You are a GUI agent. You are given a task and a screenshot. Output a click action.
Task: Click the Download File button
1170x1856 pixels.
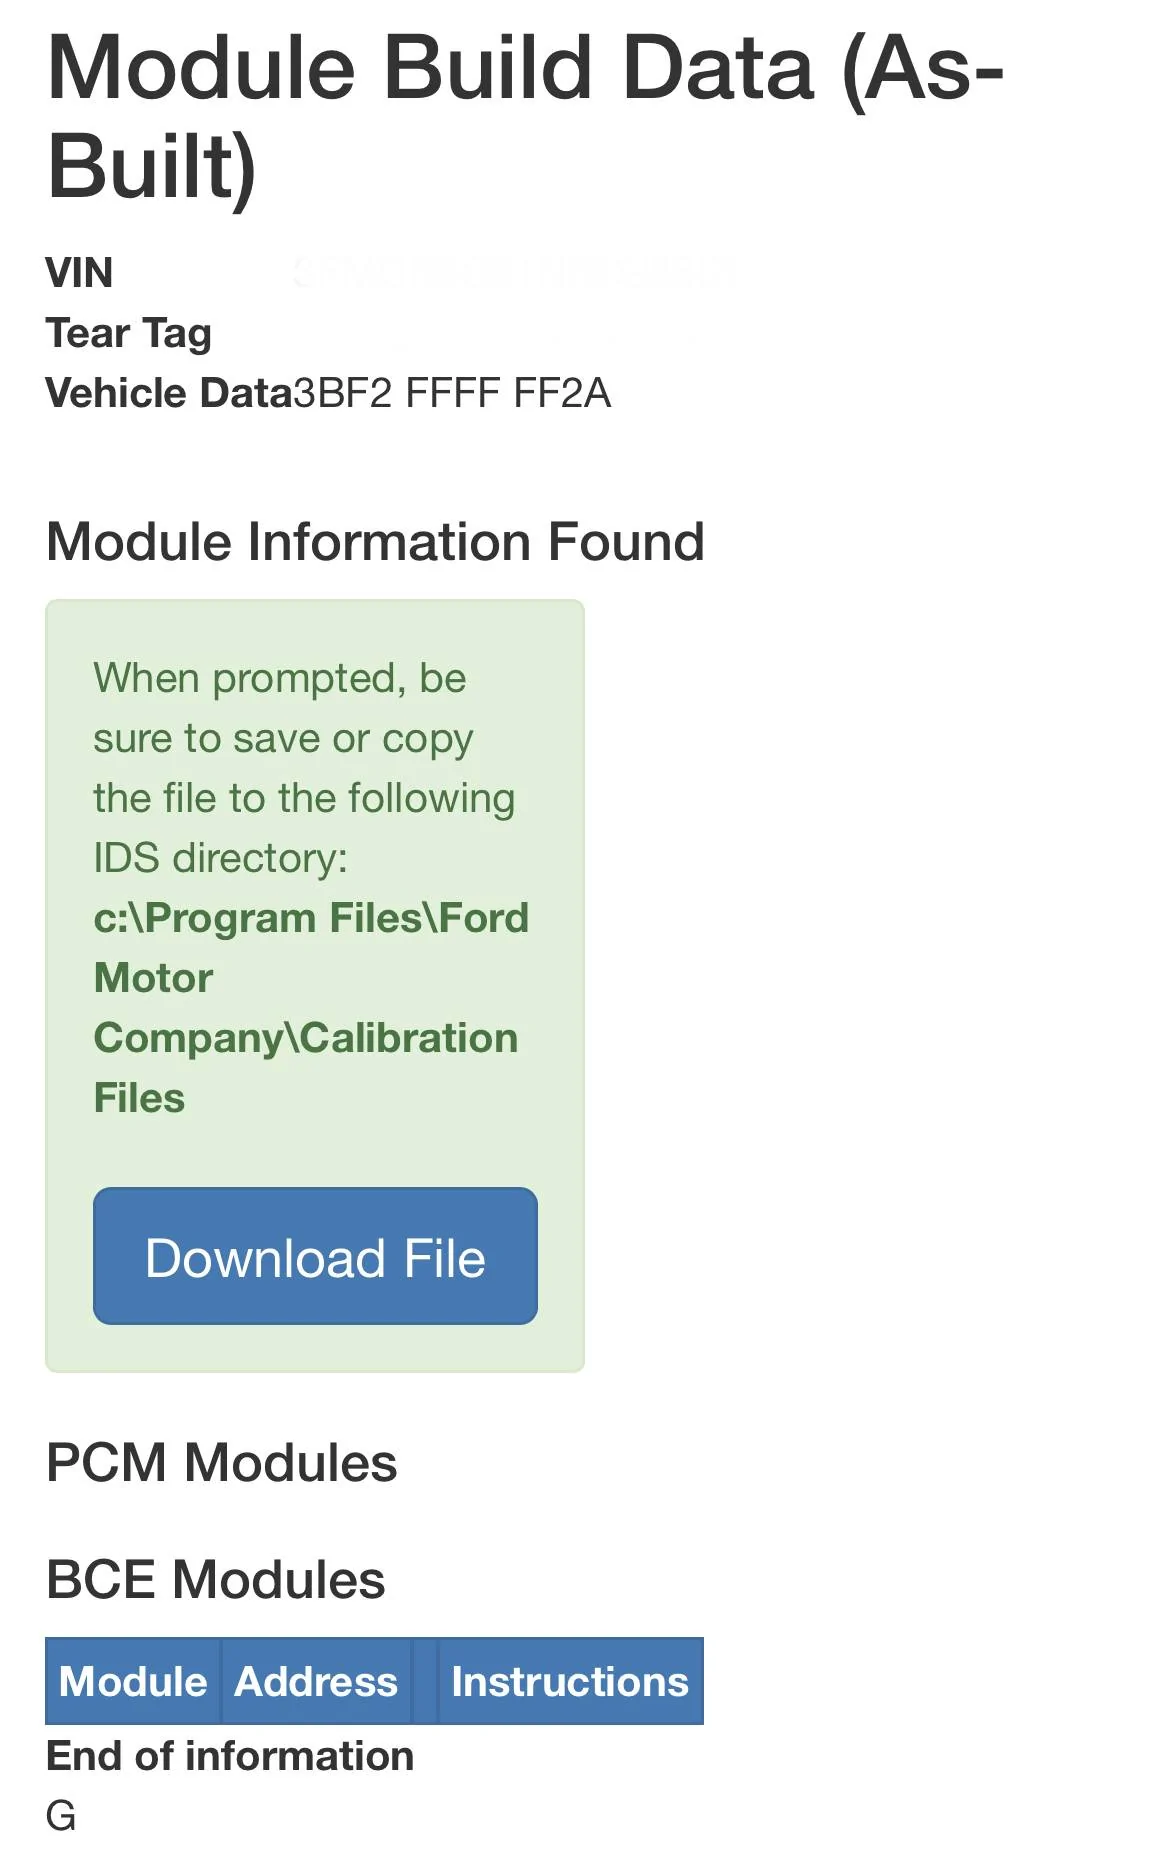pos(315,1256)
